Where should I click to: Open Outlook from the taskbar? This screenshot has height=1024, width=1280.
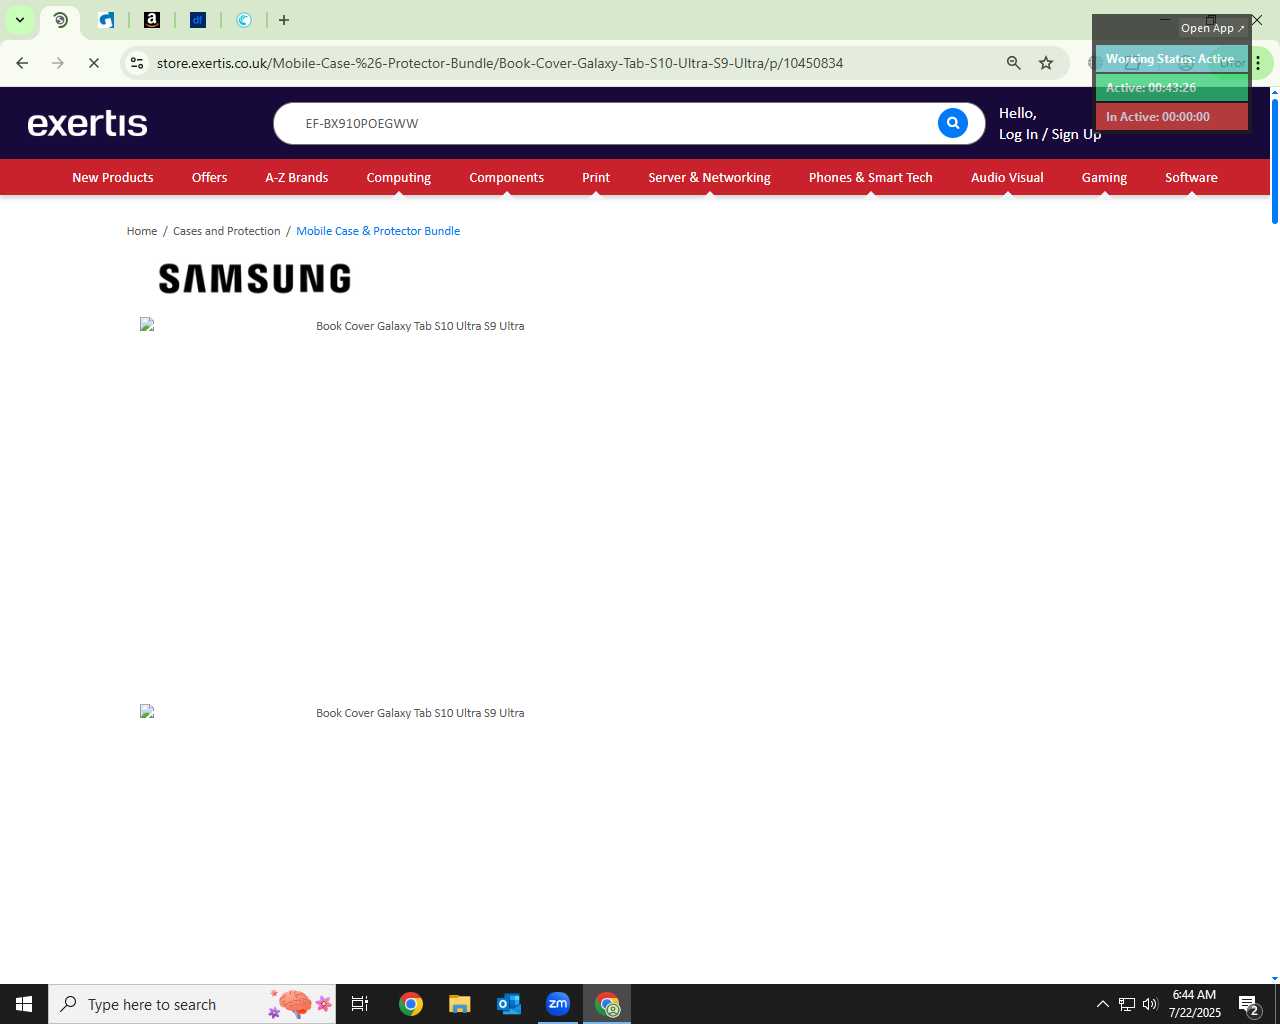tap(509, 1004)
